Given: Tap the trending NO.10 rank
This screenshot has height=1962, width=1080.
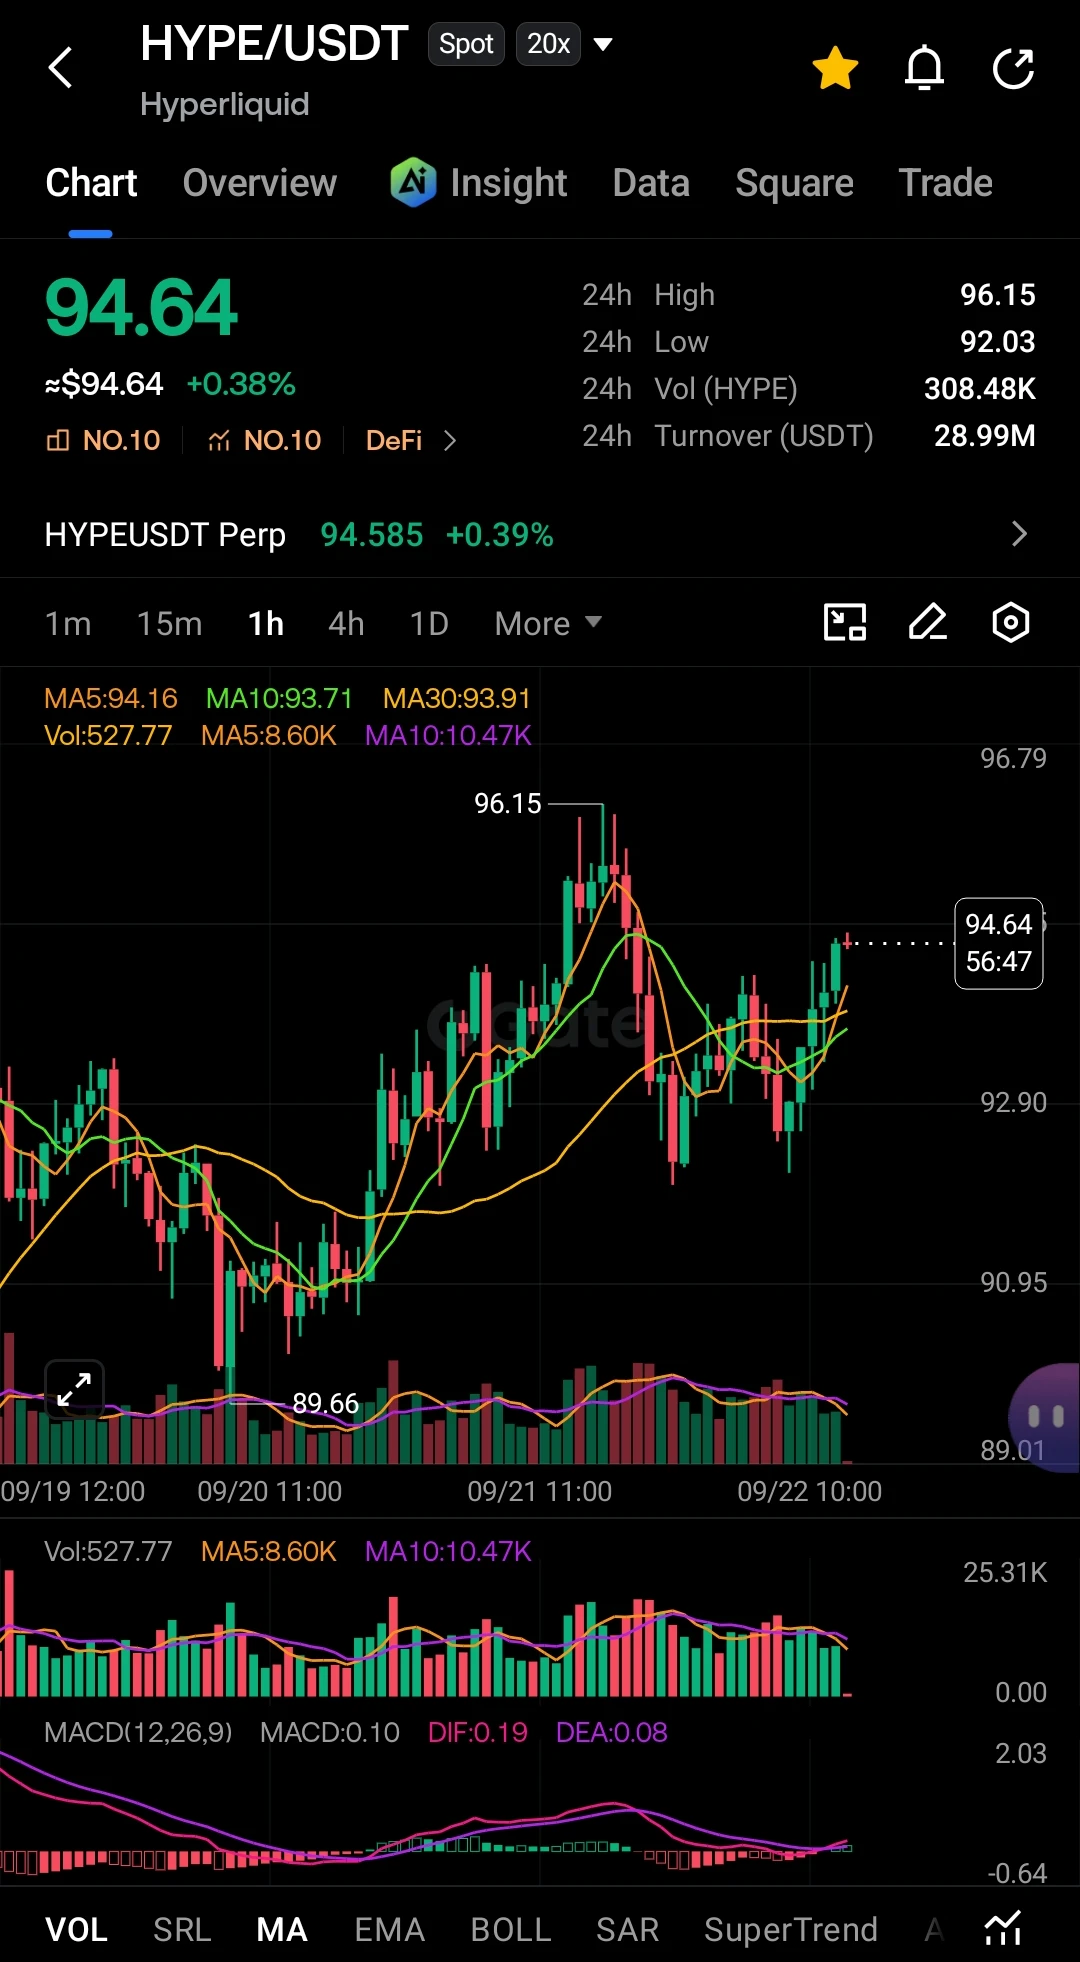Looking at the screenshot, I should pos(265,440).
